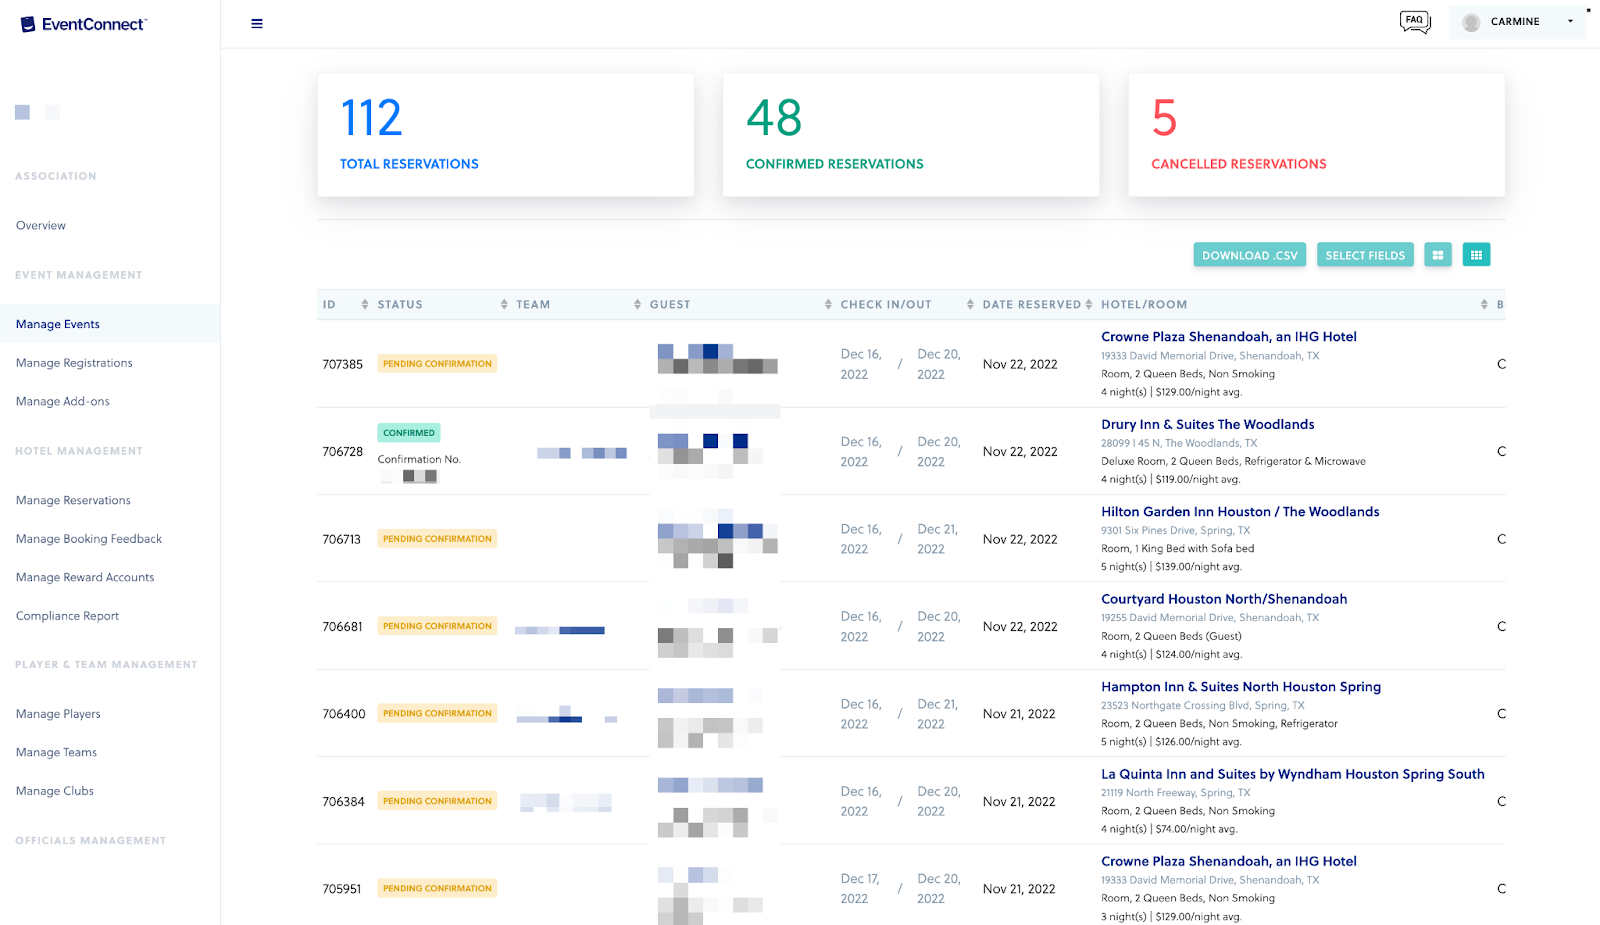Screen dimensions: 1600x925
Task: Open La Quinta Inn and Suites link
Action: click(1293, 774)
